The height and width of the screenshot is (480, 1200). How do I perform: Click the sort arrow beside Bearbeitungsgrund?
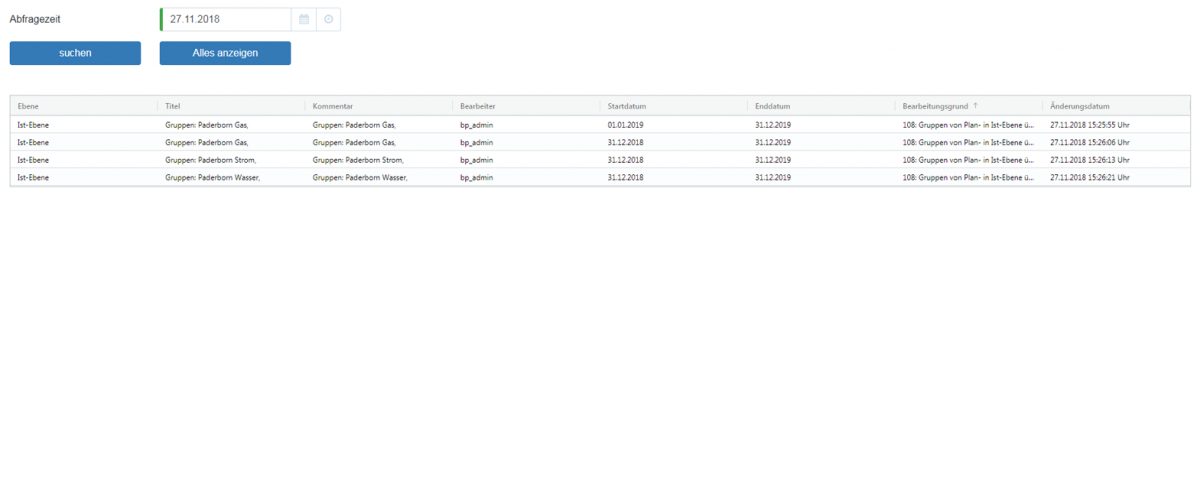point(976,106)
